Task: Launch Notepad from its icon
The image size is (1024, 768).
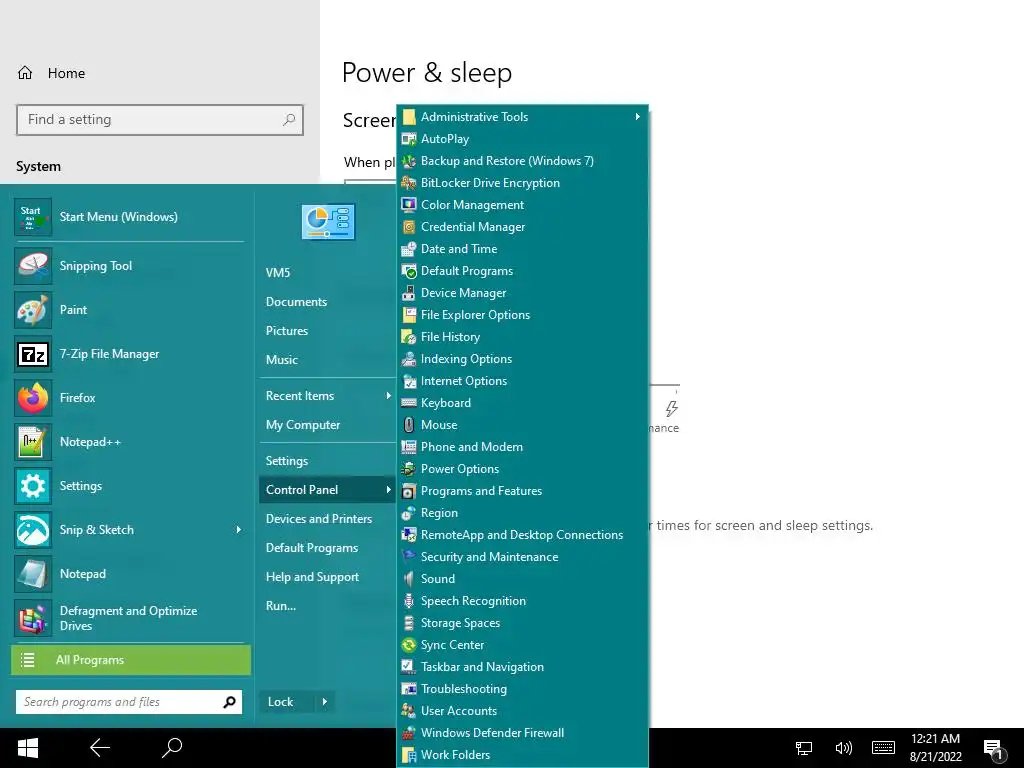Action: [x=33, y=573]
